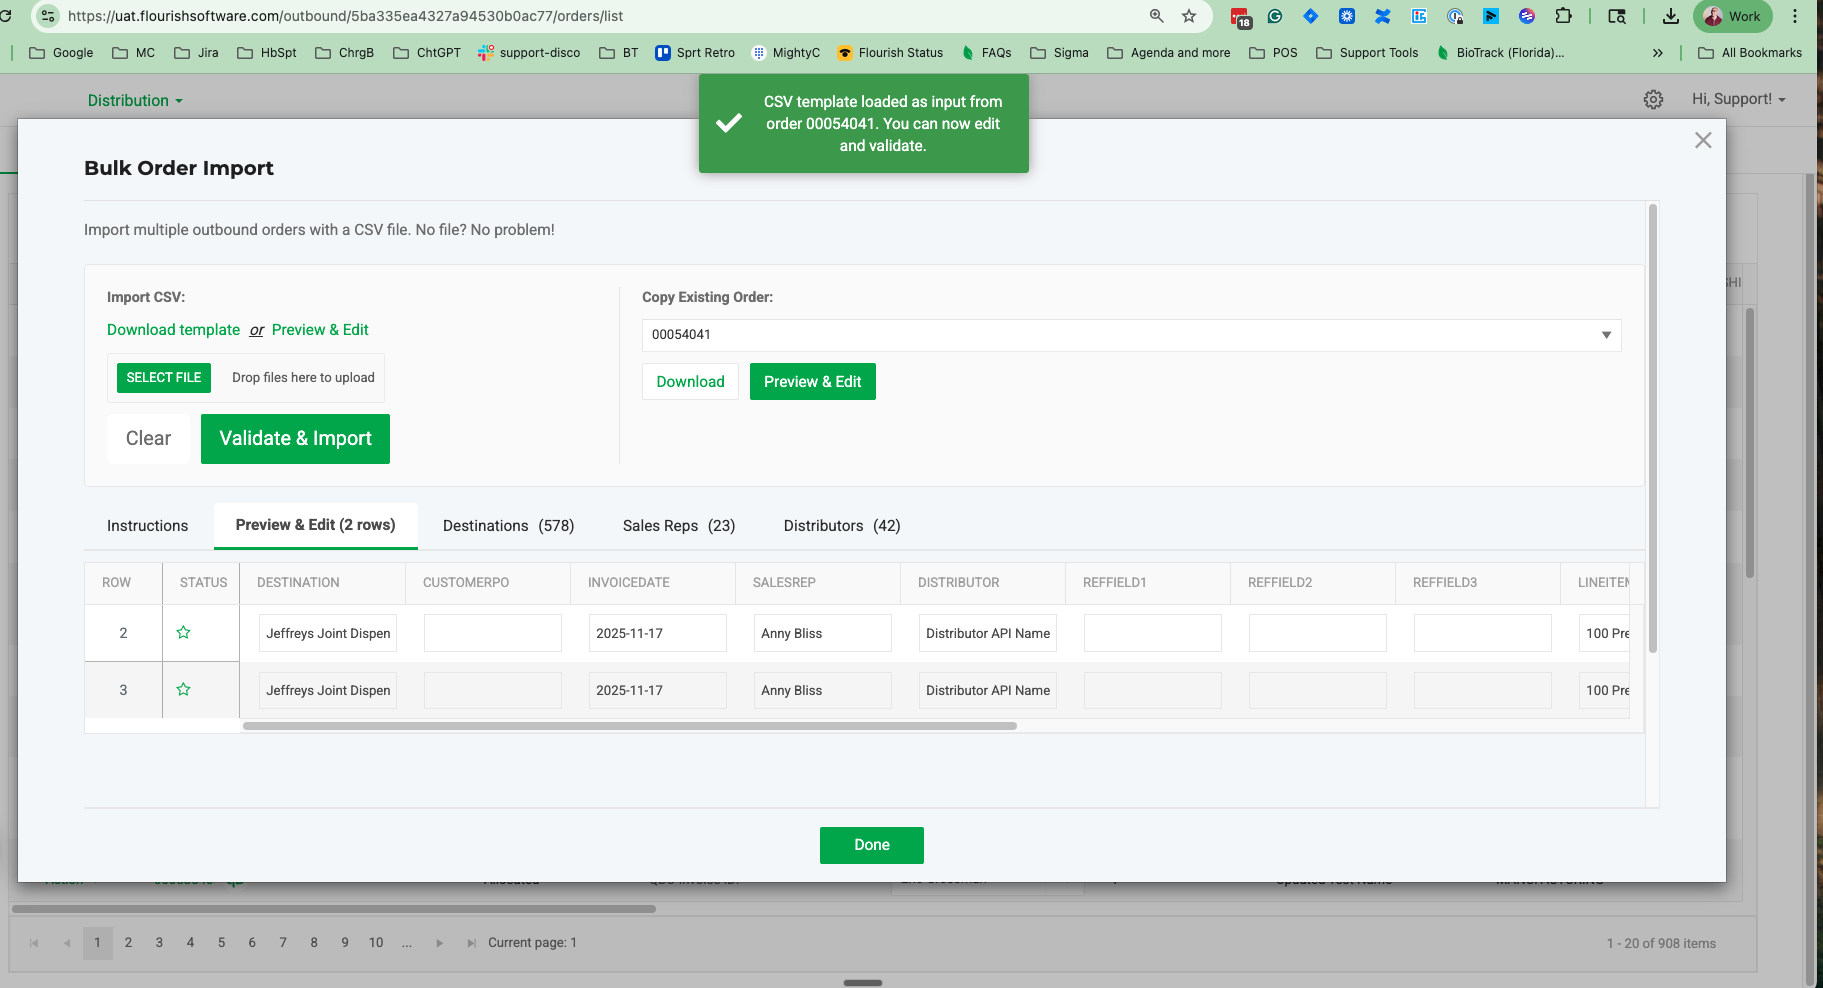The image size is (1823, 988).
Task: Click the orders list horizontal scrollbar behind dialog
Action: 334,909
